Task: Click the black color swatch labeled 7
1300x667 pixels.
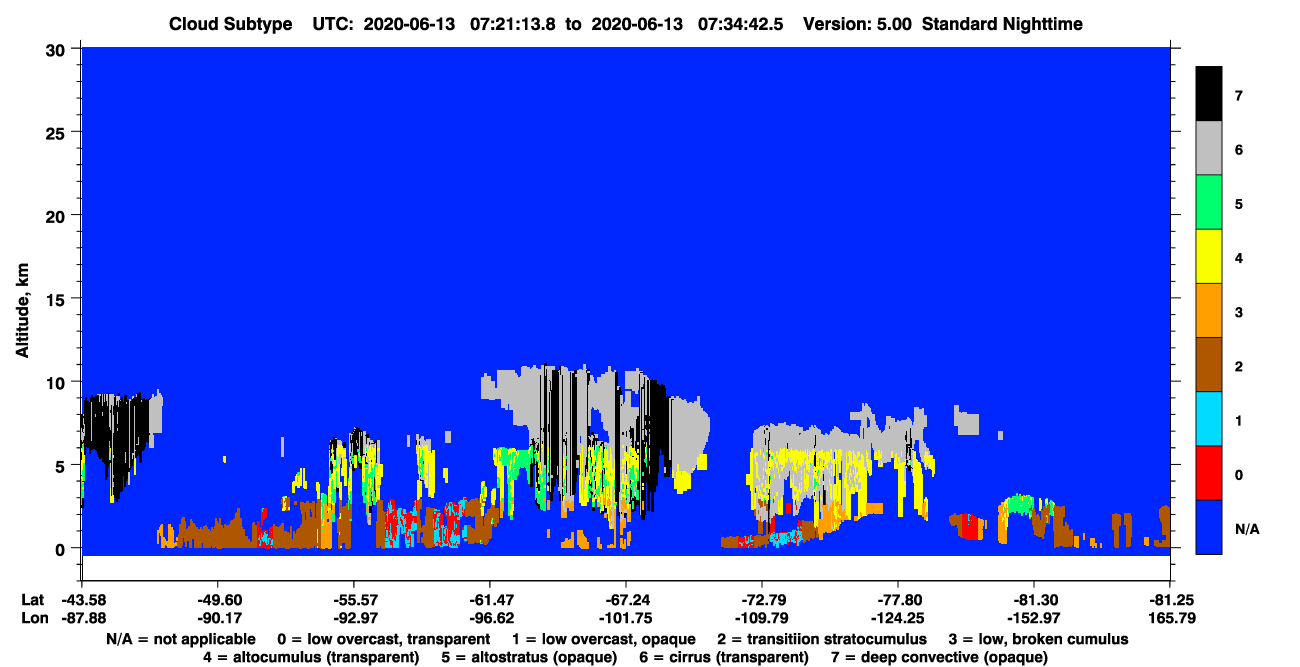Action: click(x=1209, y=94)
